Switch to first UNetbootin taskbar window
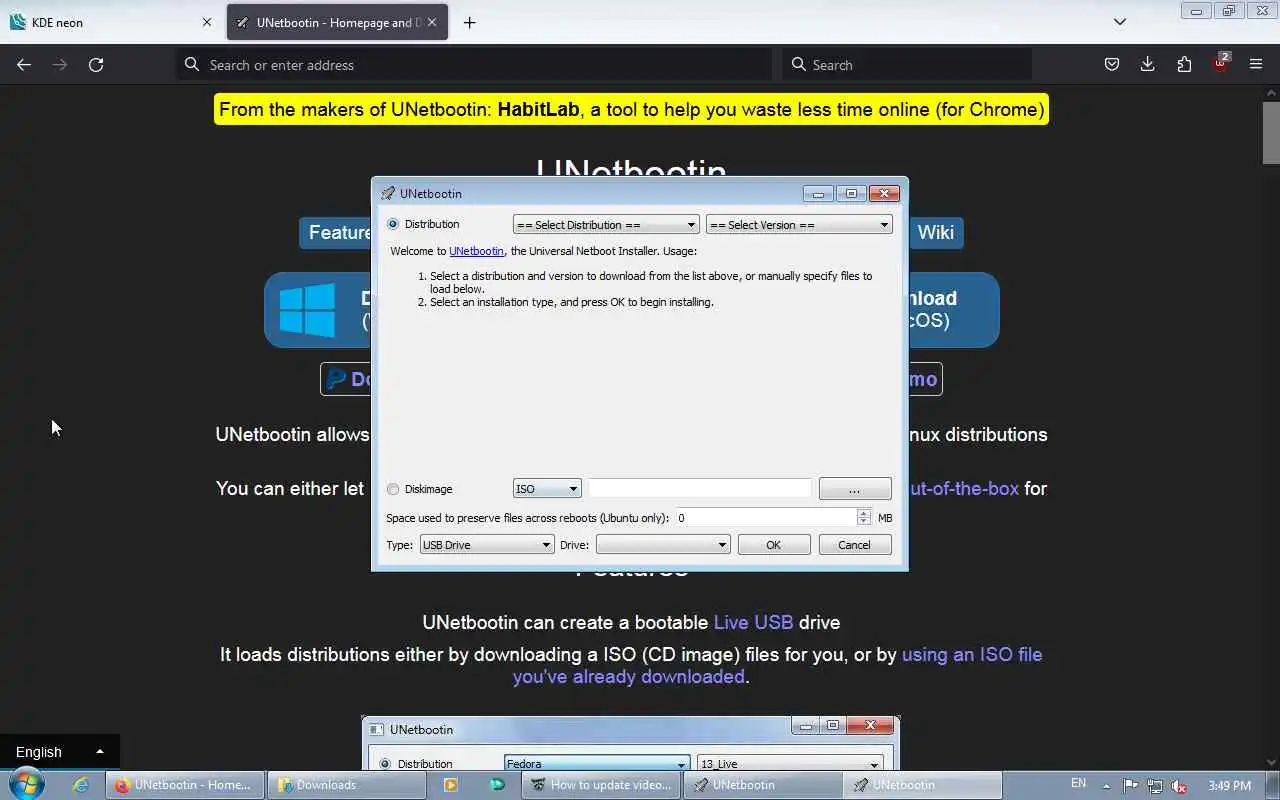This screenshot has width=1280, height=800. [764, 785]
